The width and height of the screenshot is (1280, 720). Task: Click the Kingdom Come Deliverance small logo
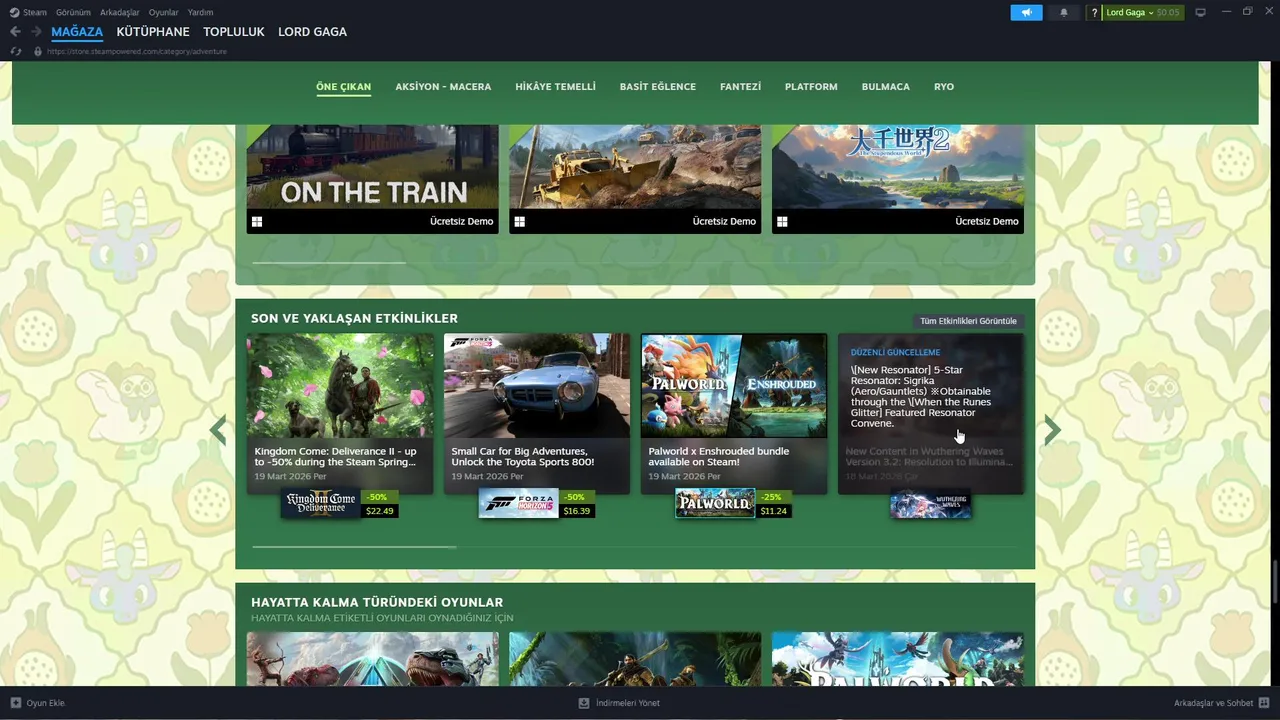point(320,503)
